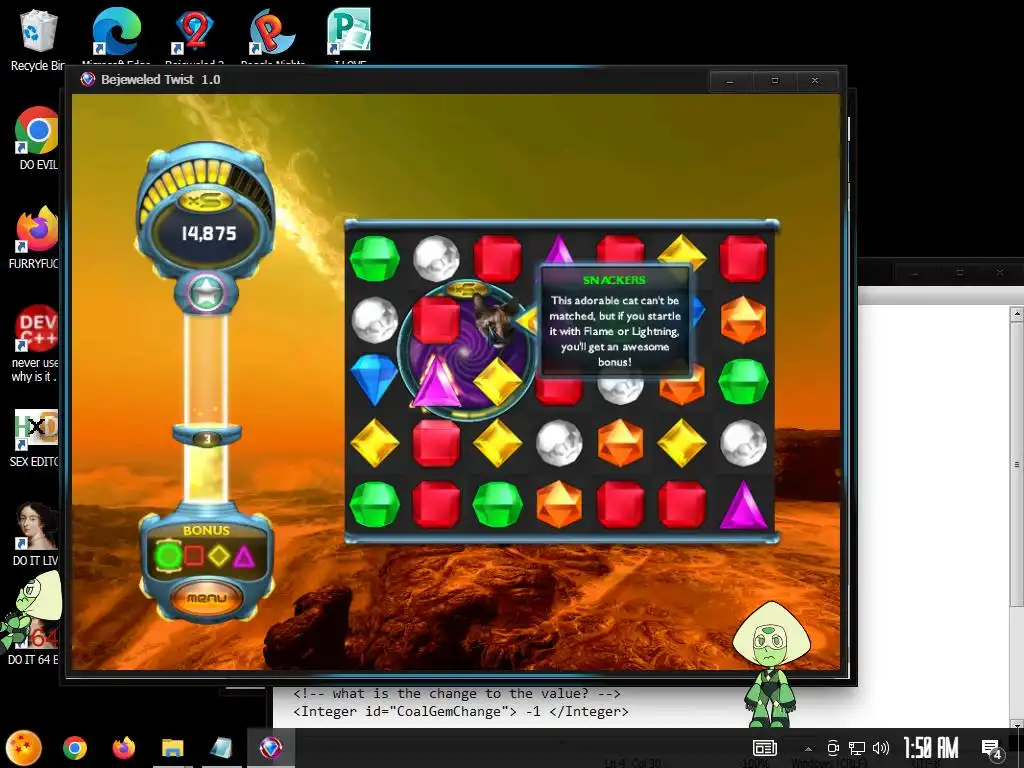Select the red gem in the board's top-right corner
The image size is (1024, 768).
(x=743, y=259)
